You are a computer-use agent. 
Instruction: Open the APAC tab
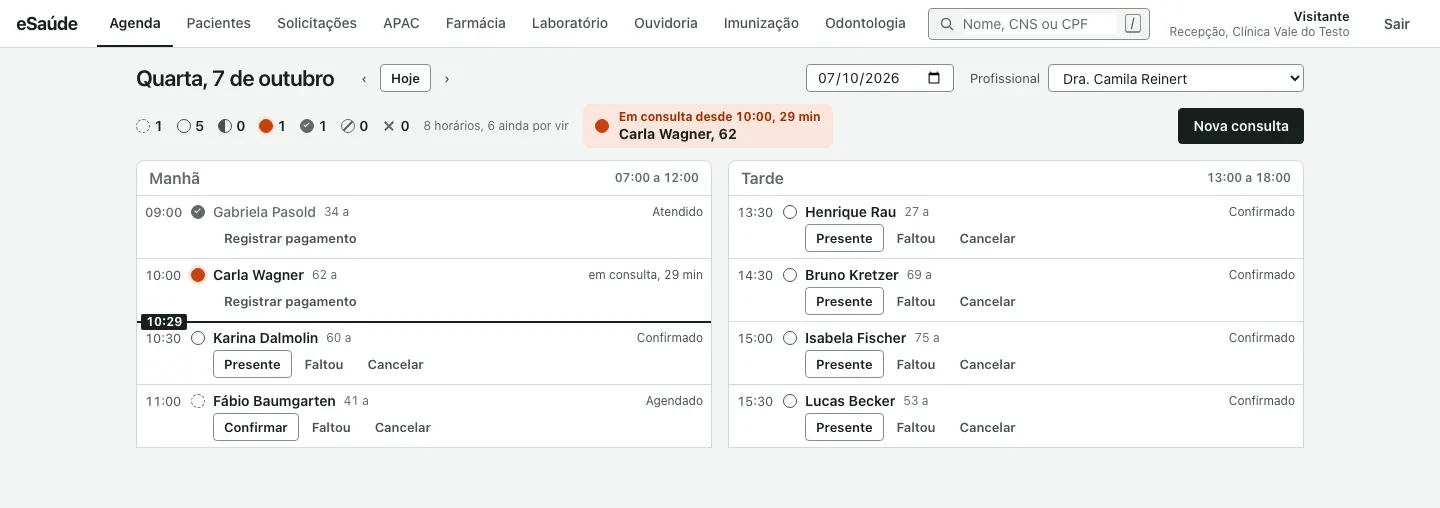point(401,24)
